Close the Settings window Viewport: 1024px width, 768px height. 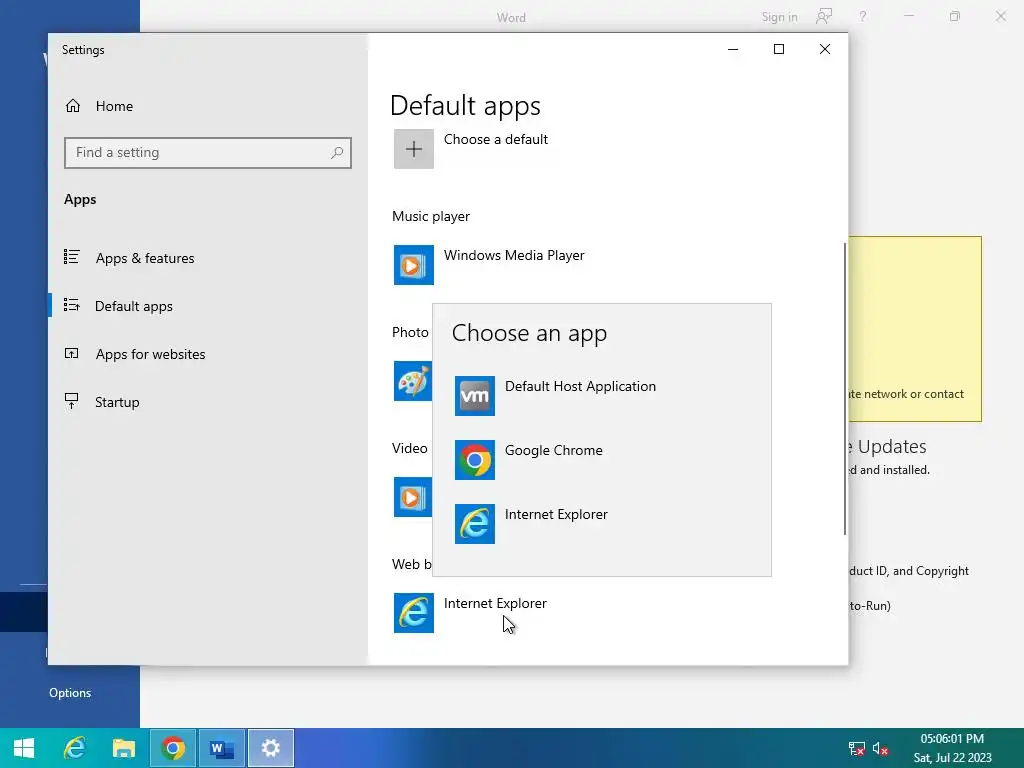pos(825,49)
